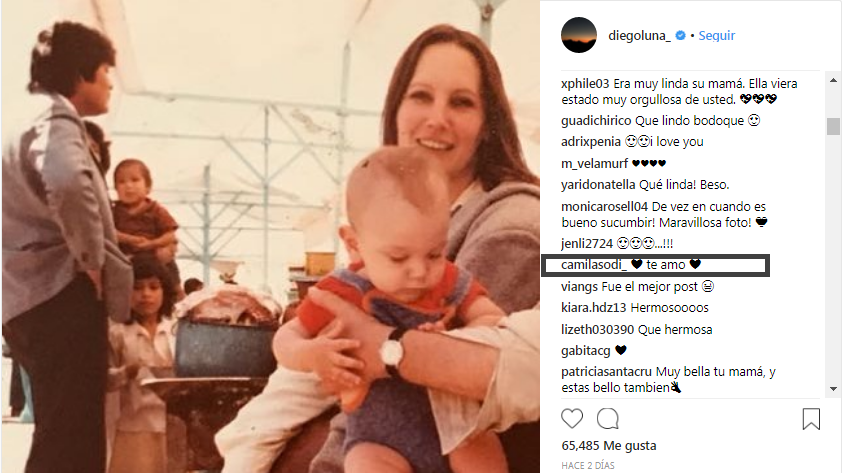Click the scrollbar down arrow in comments
842x473 pixels.
[833, 389]
